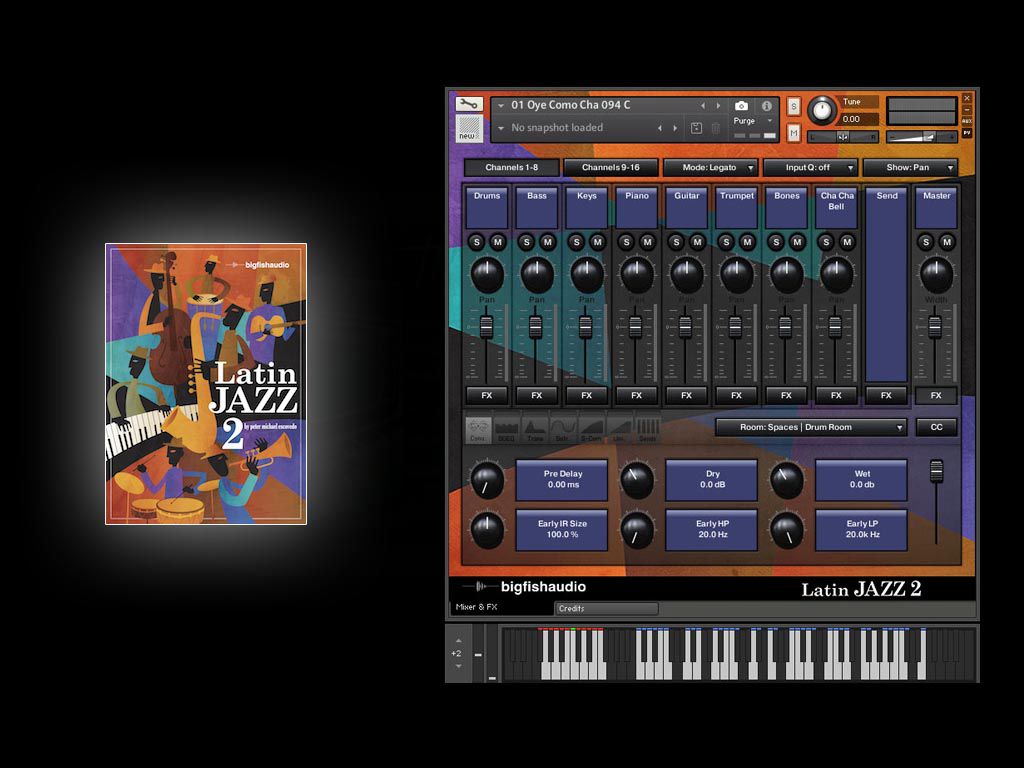Open Room: Spaces Drum Room dropdown

click(x=811, y=428)
